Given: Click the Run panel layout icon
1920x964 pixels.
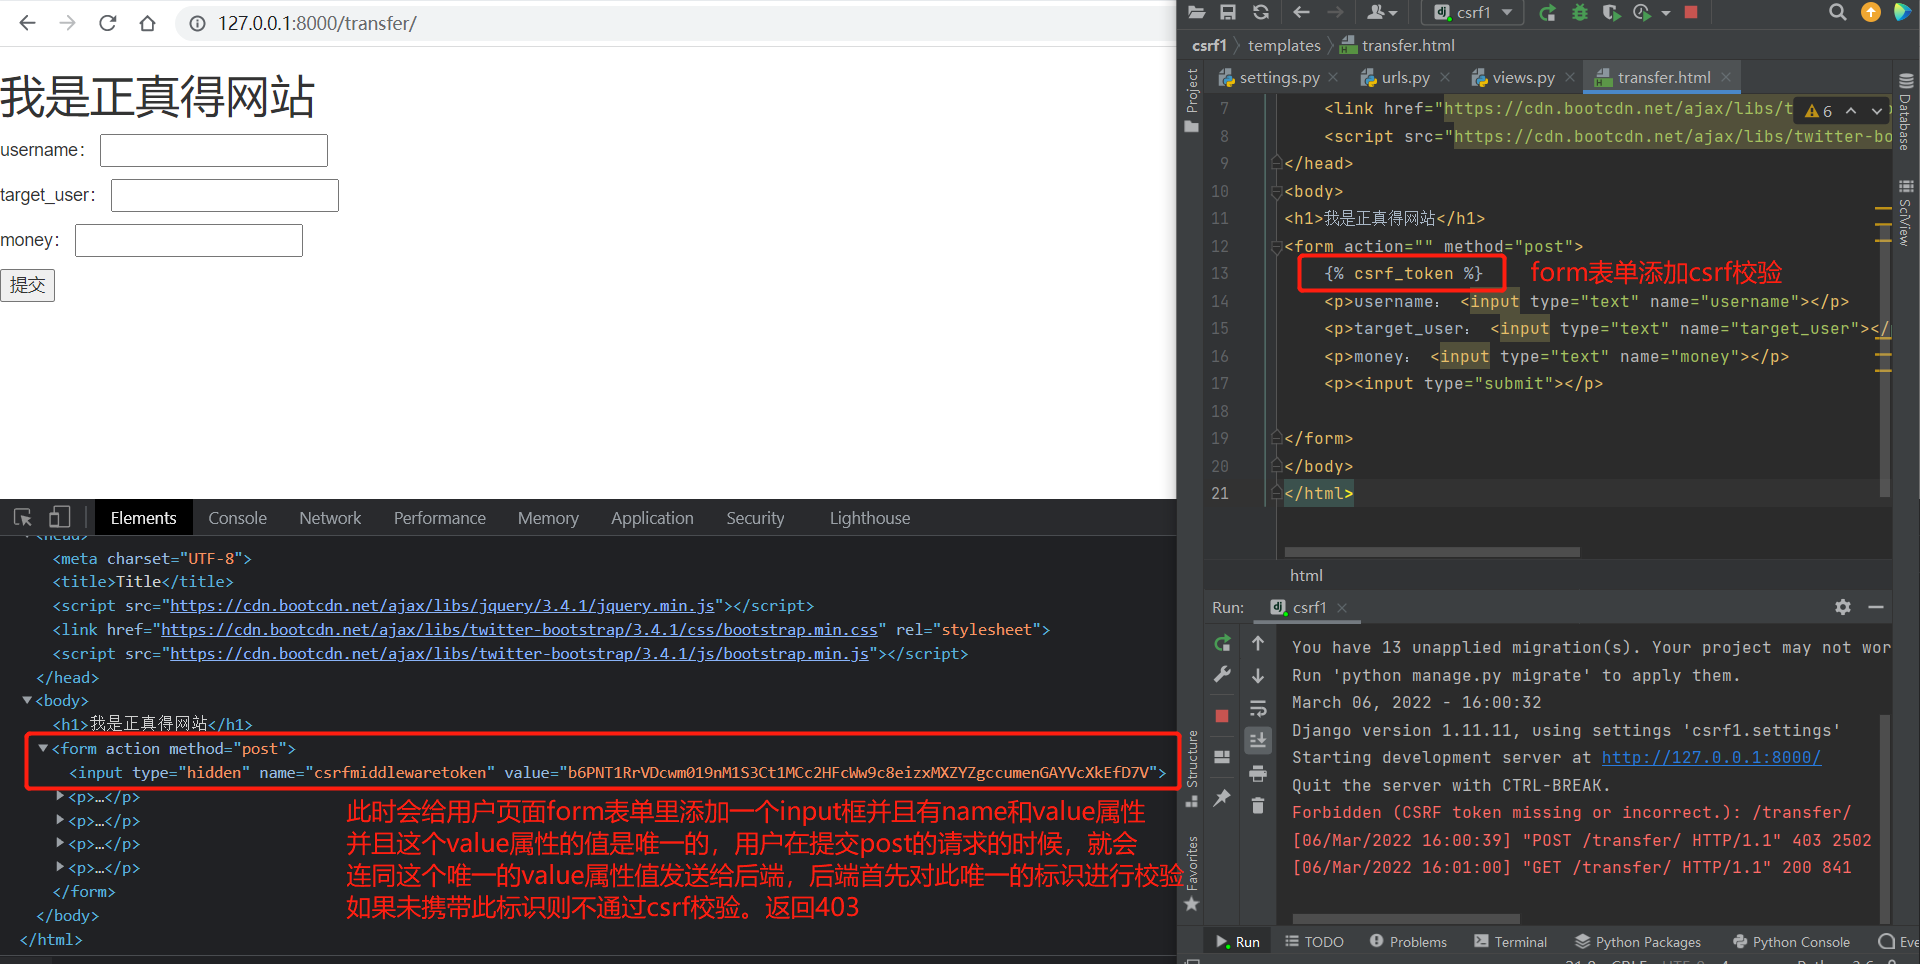Looking at the screenshot, I should pyautogui.click(x=1222, y=757).
